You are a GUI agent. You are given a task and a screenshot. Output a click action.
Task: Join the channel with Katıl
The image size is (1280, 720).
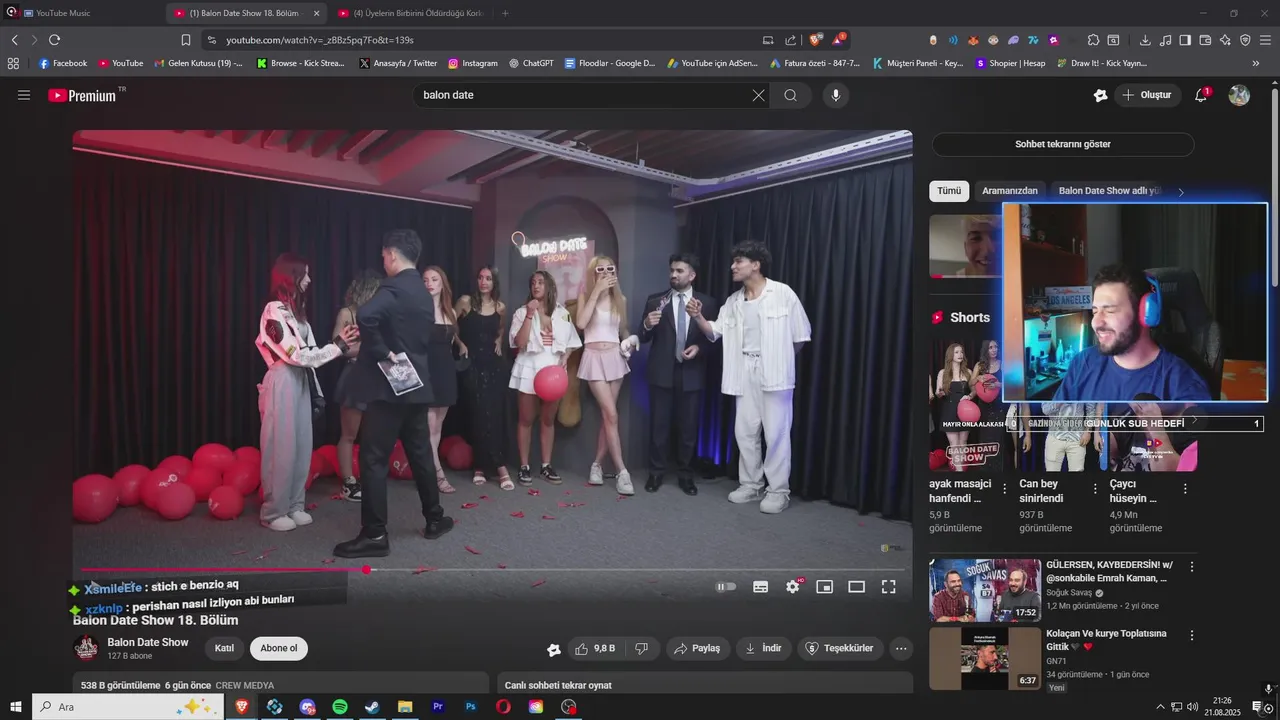[x=224, y=648]
